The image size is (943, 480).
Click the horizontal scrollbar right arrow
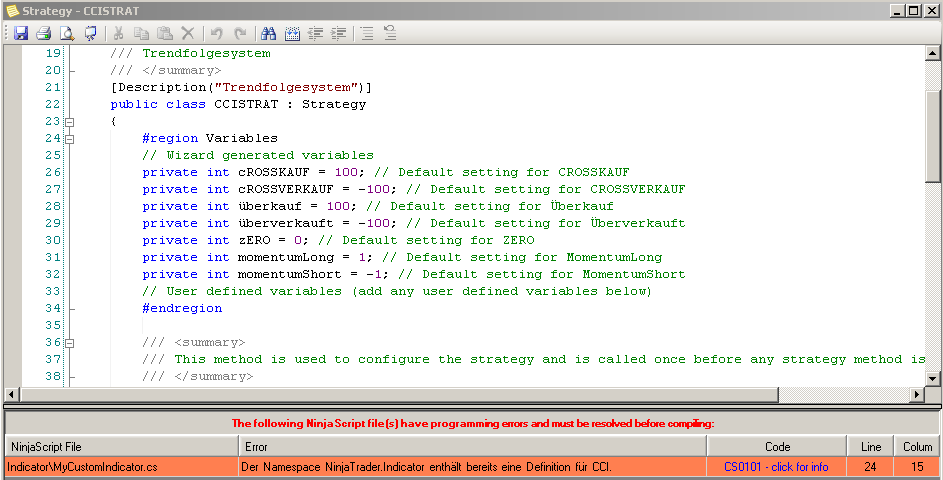[917, 395]
